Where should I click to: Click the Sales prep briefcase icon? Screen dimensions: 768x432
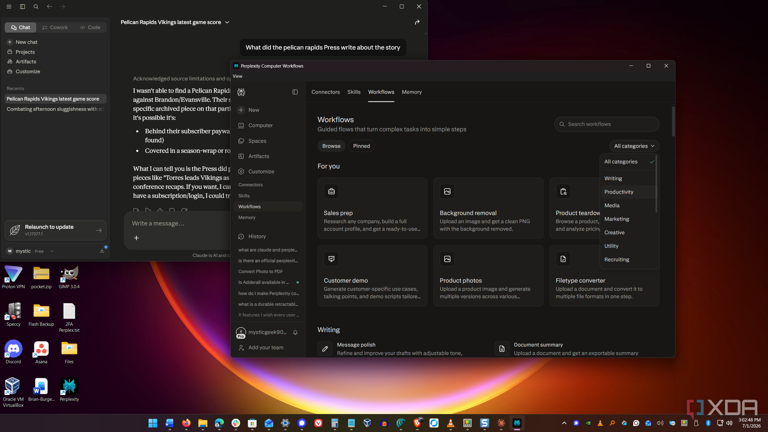click(x=332, y=192)
